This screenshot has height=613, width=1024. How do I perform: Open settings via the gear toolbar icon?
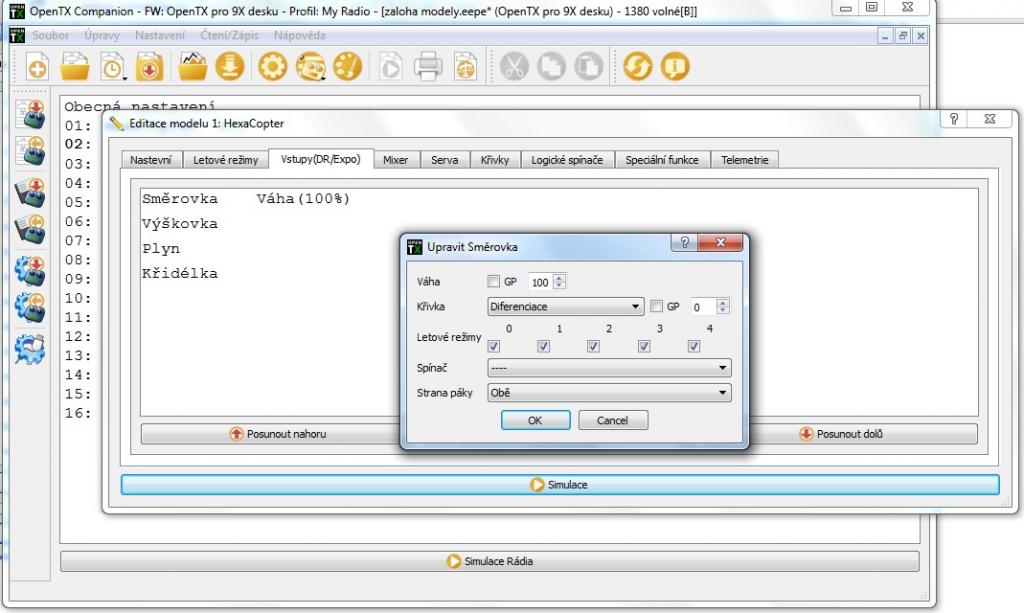[x=272, y=67]
